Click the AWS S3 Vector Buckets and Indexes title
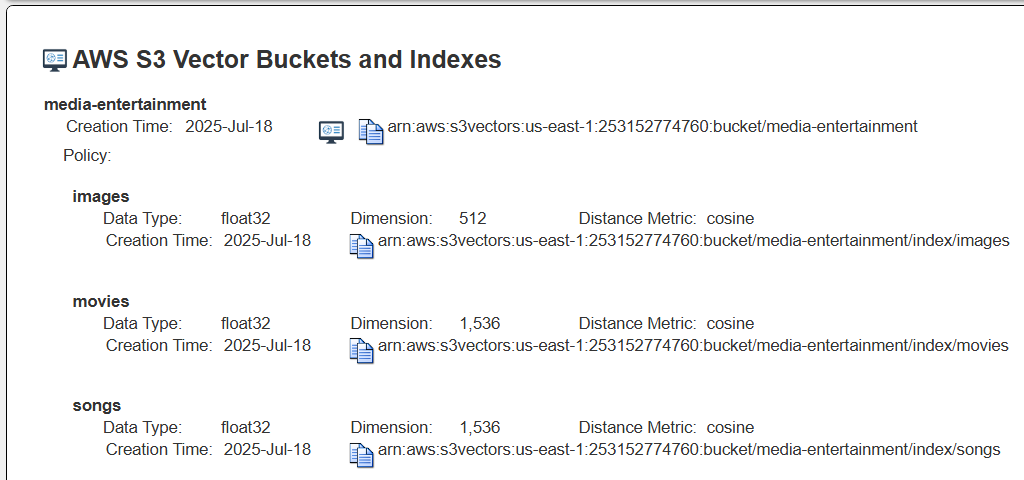 click(x=287, y=60)
